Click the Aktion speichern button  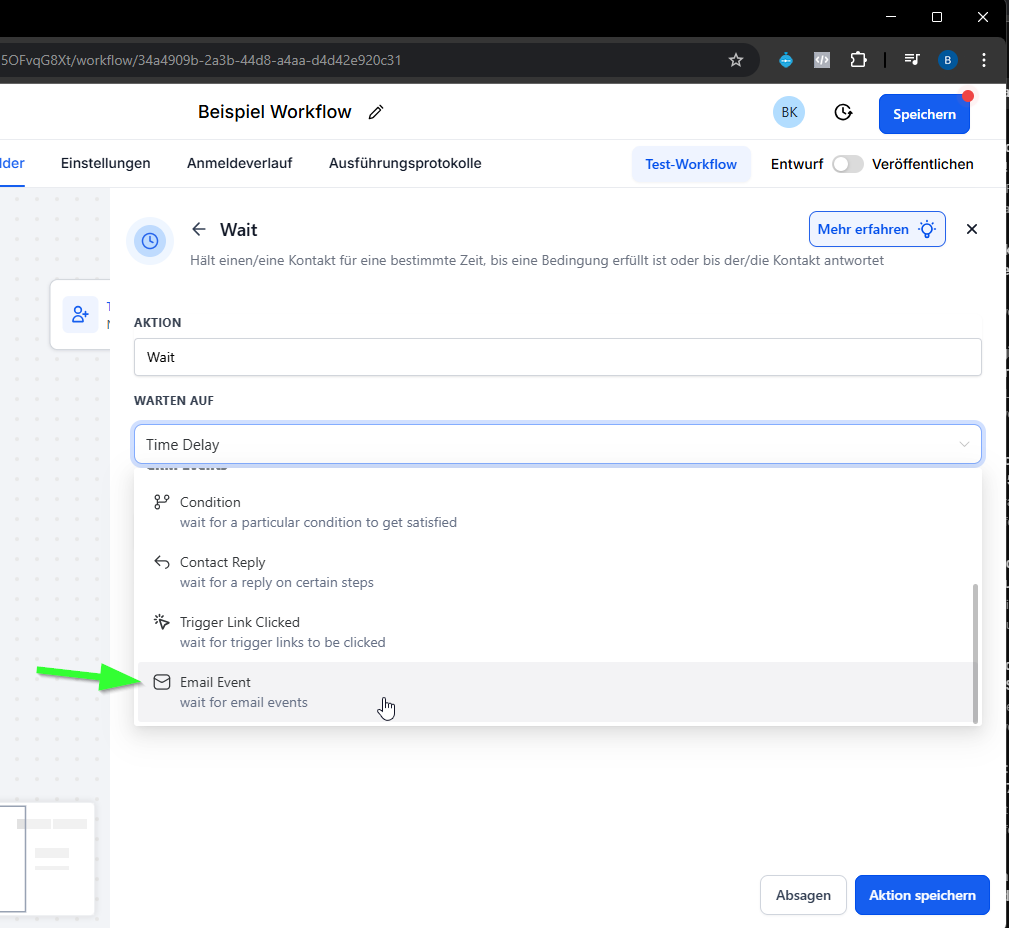coord(921,895)
